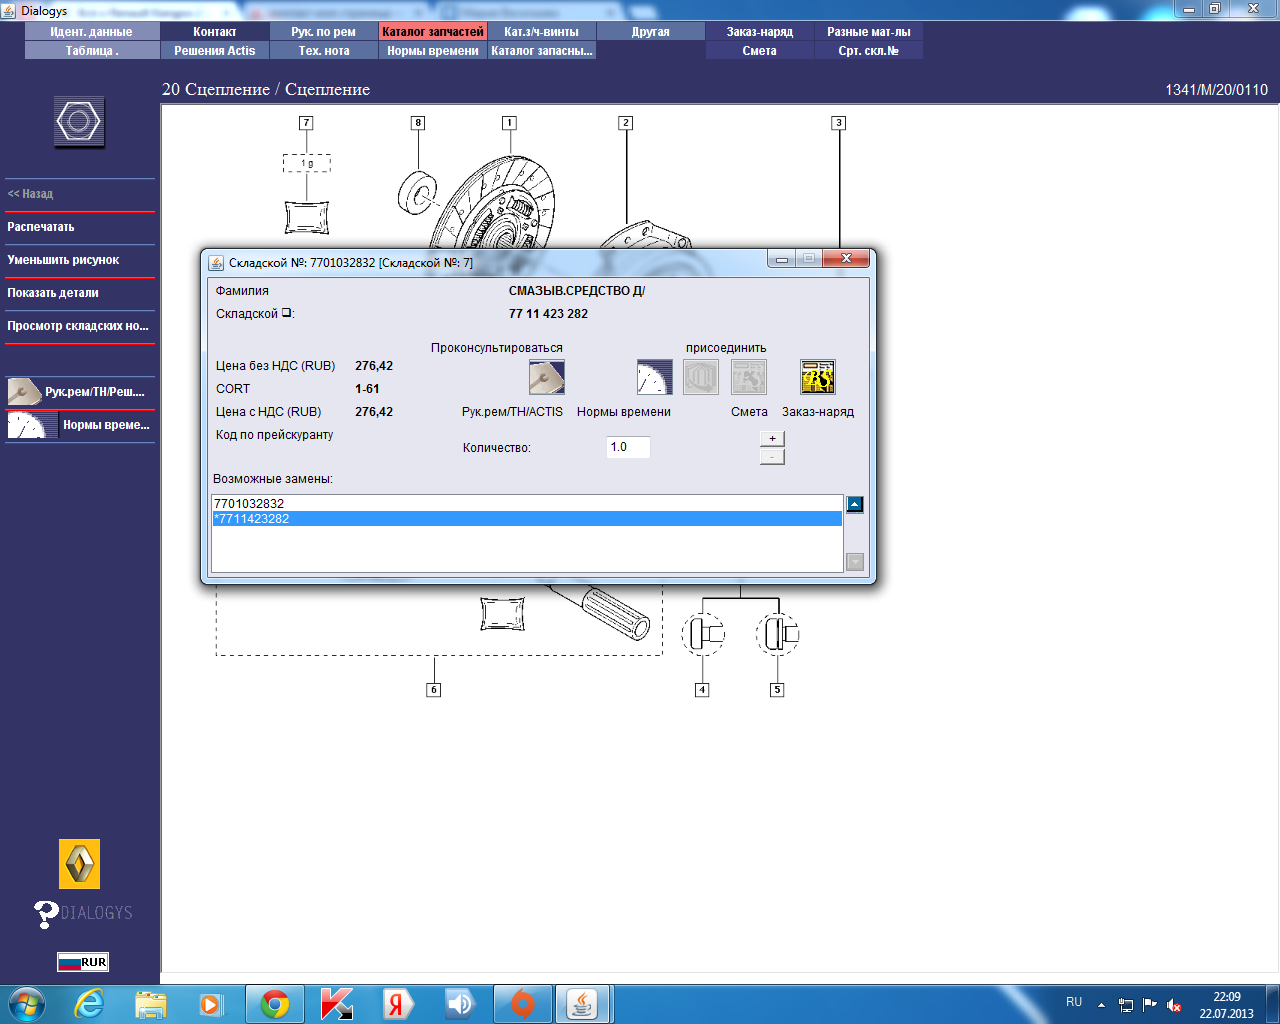The image size is (1280, 1024).
Task: Open the Таблица tab
Action: coord(92,51)
